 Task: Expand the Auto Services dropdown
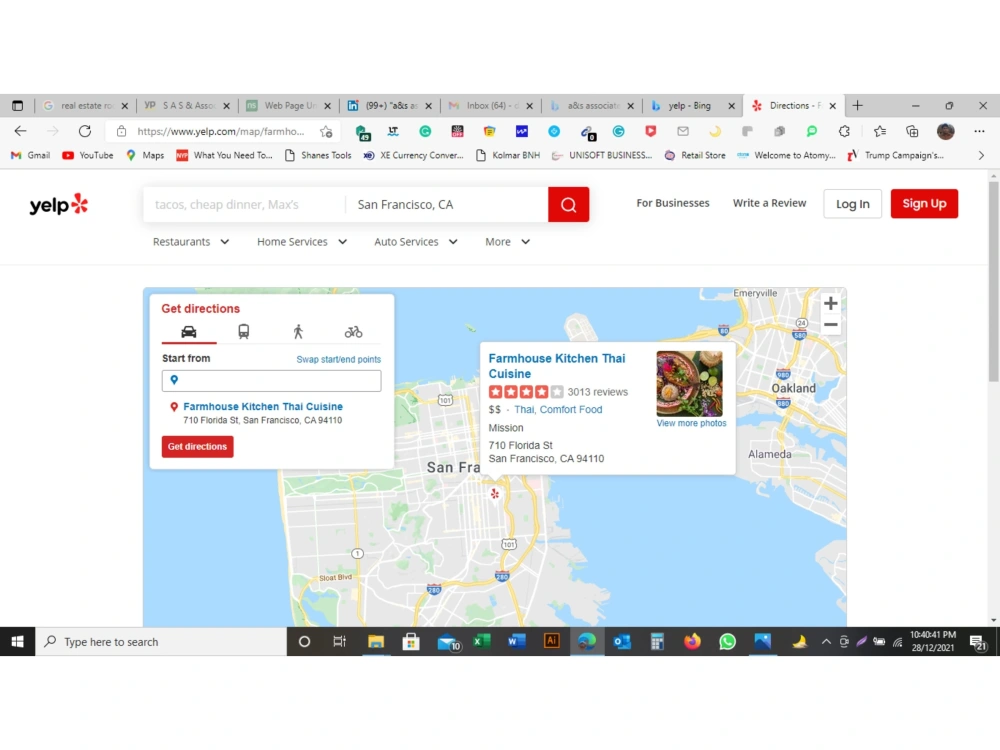(x=416, y=242)
